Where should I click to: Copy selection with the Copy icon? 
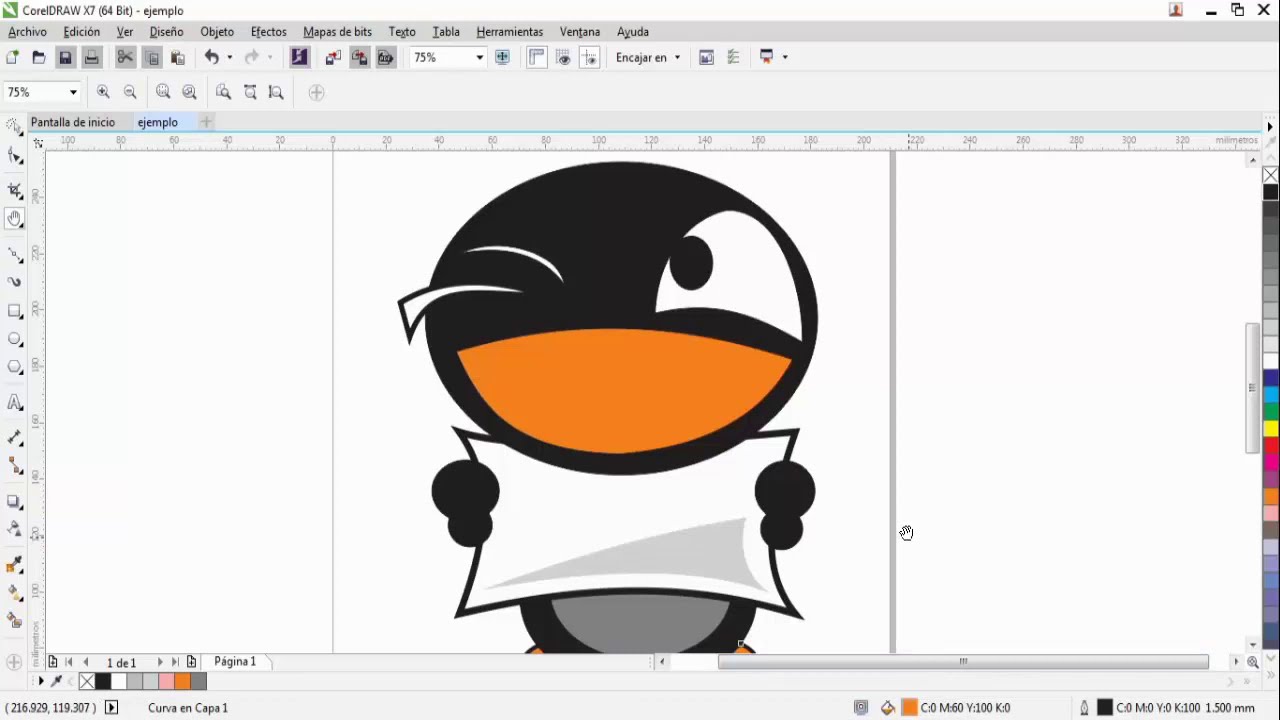coord(152,57)
